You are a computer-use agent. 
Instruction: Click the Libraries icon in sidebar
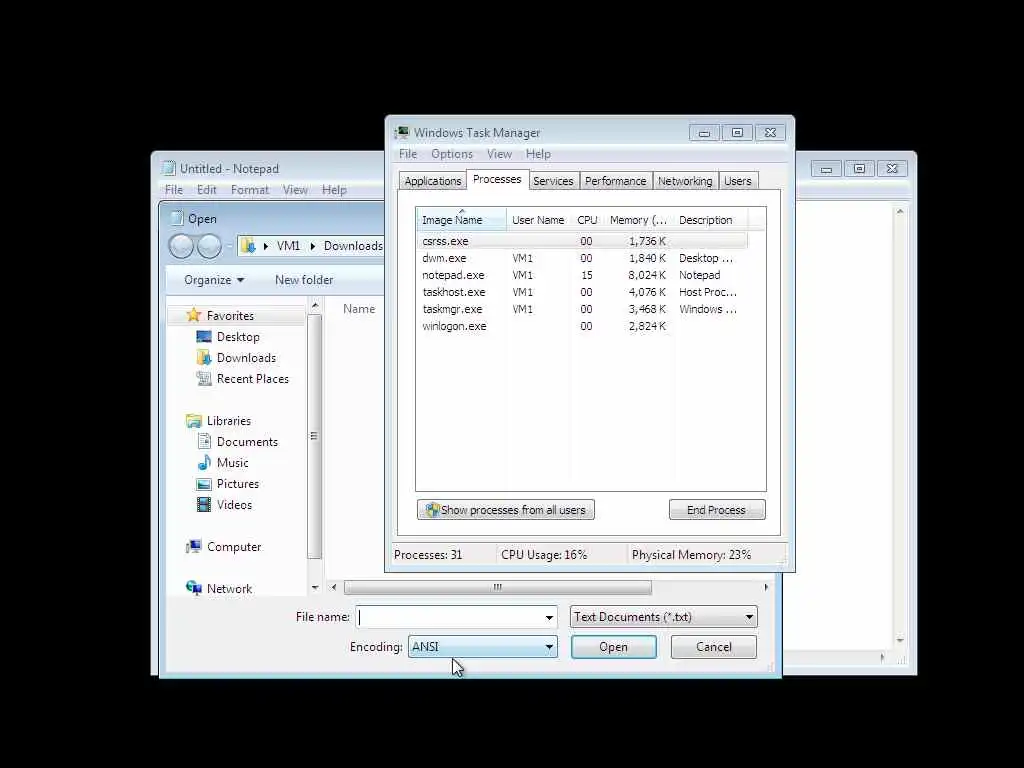(193, 421)
